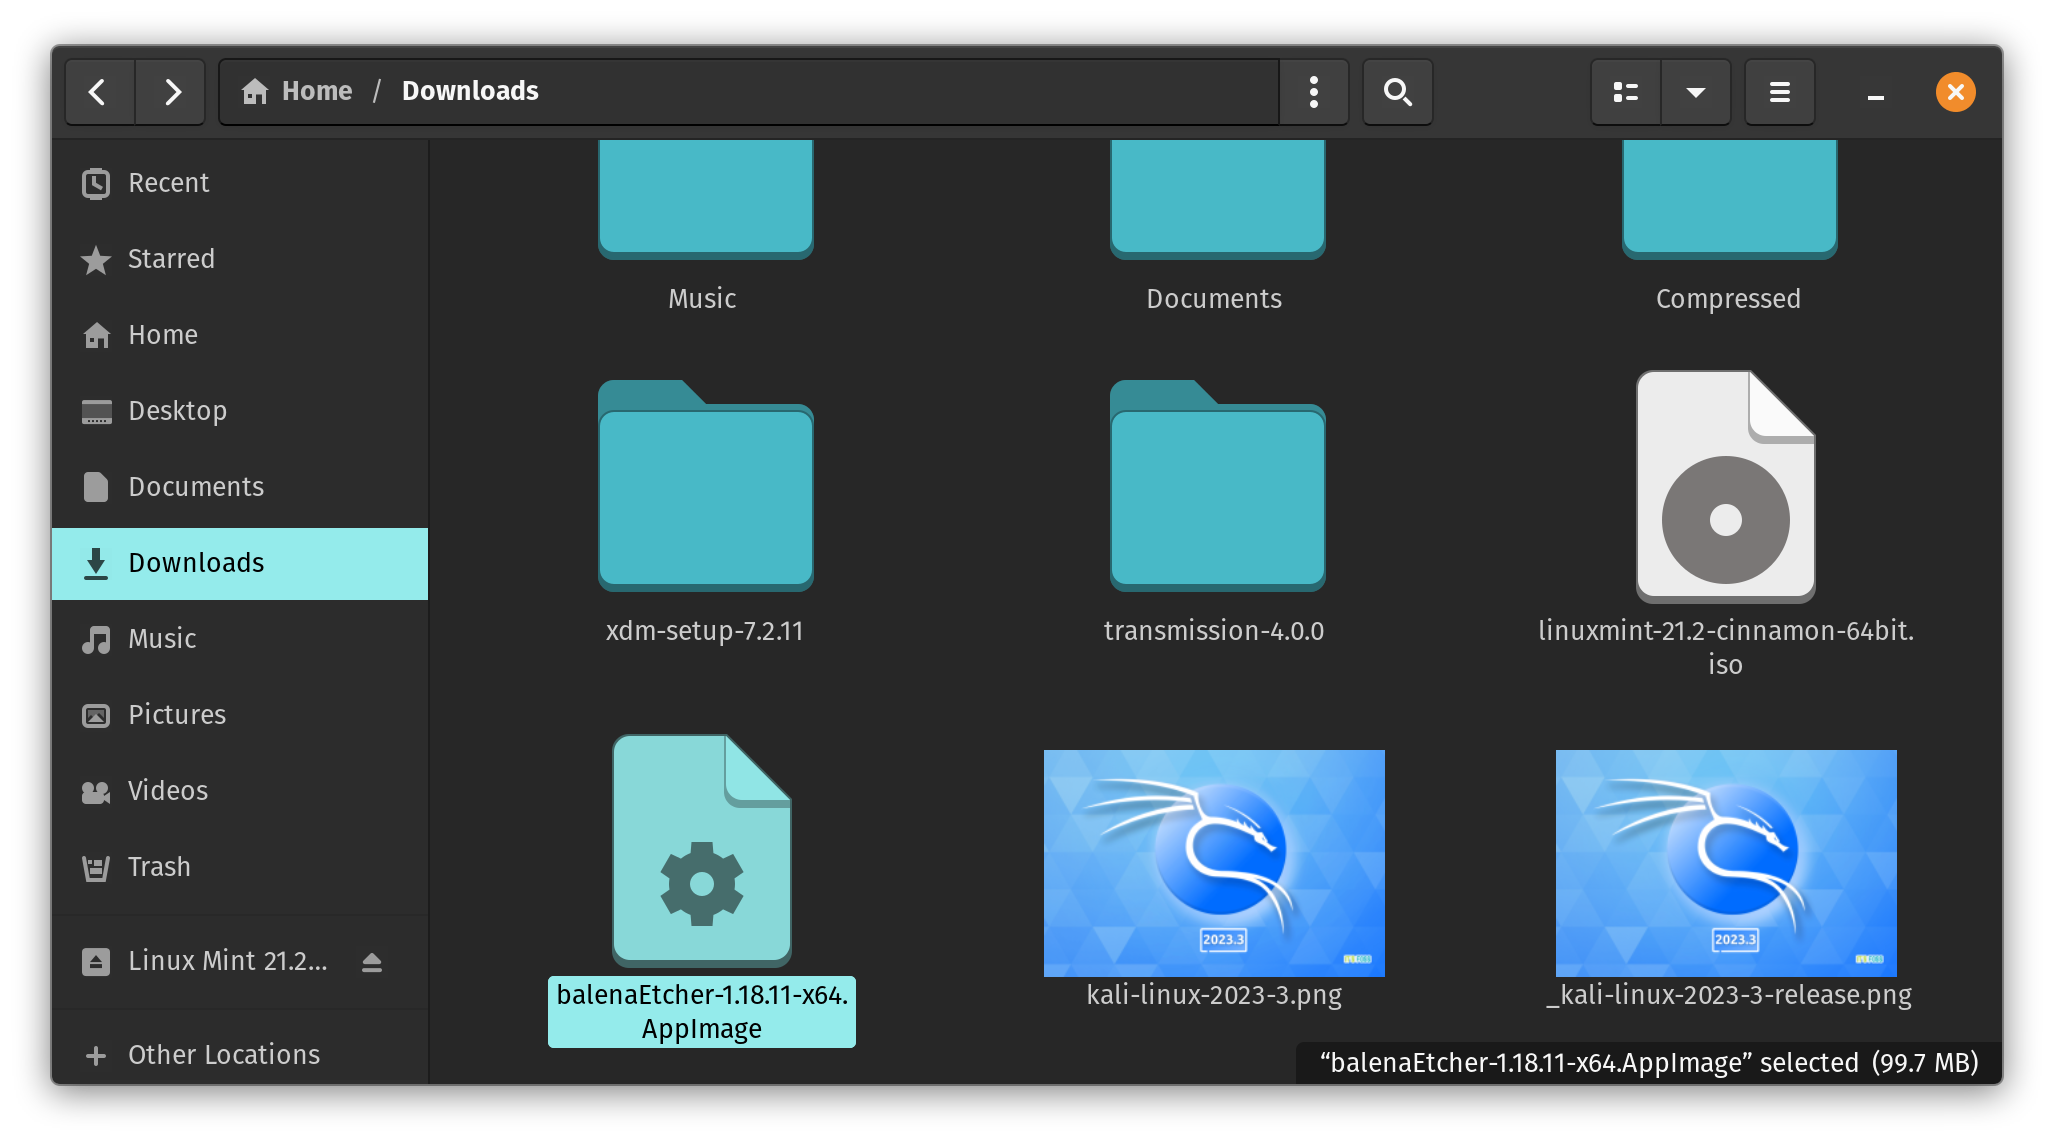Open the Pictures folder from sidebar
This screenshot has width=2054, height=1142.
pos(176,715)
